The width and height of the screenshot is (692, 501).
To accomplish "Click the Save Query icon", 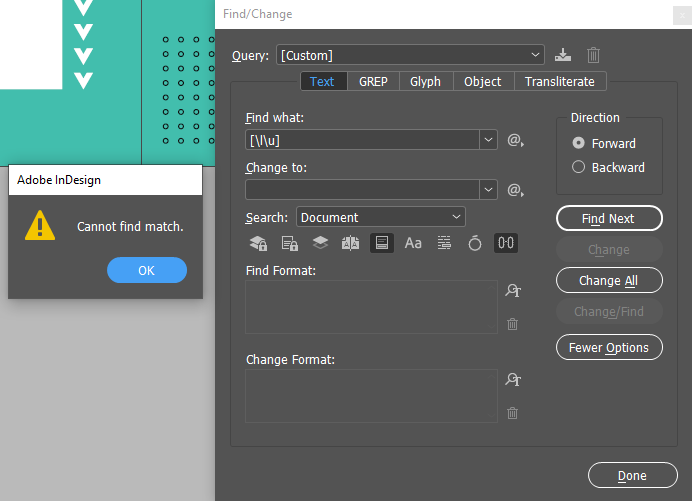I will (x=563, y=55).
